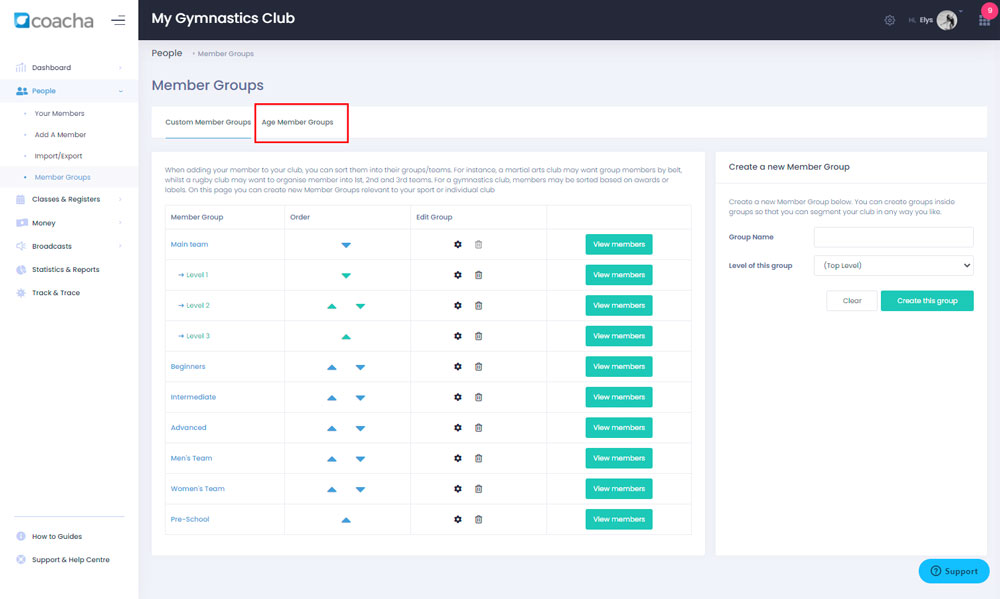The width and height of the screenshot is (1000, 599).
Task: Collapse the People sidebar section
Action: click(44, 91)
